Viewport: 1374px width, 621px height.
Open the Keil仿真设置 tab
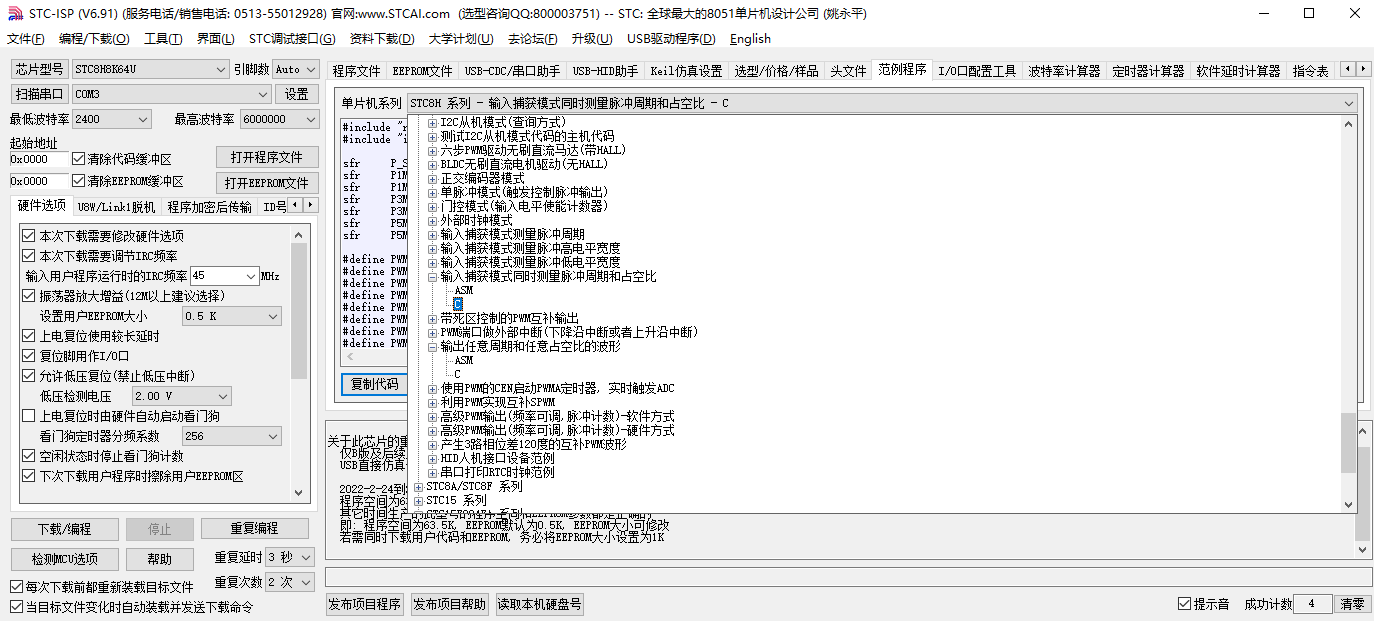click(686, 71)
